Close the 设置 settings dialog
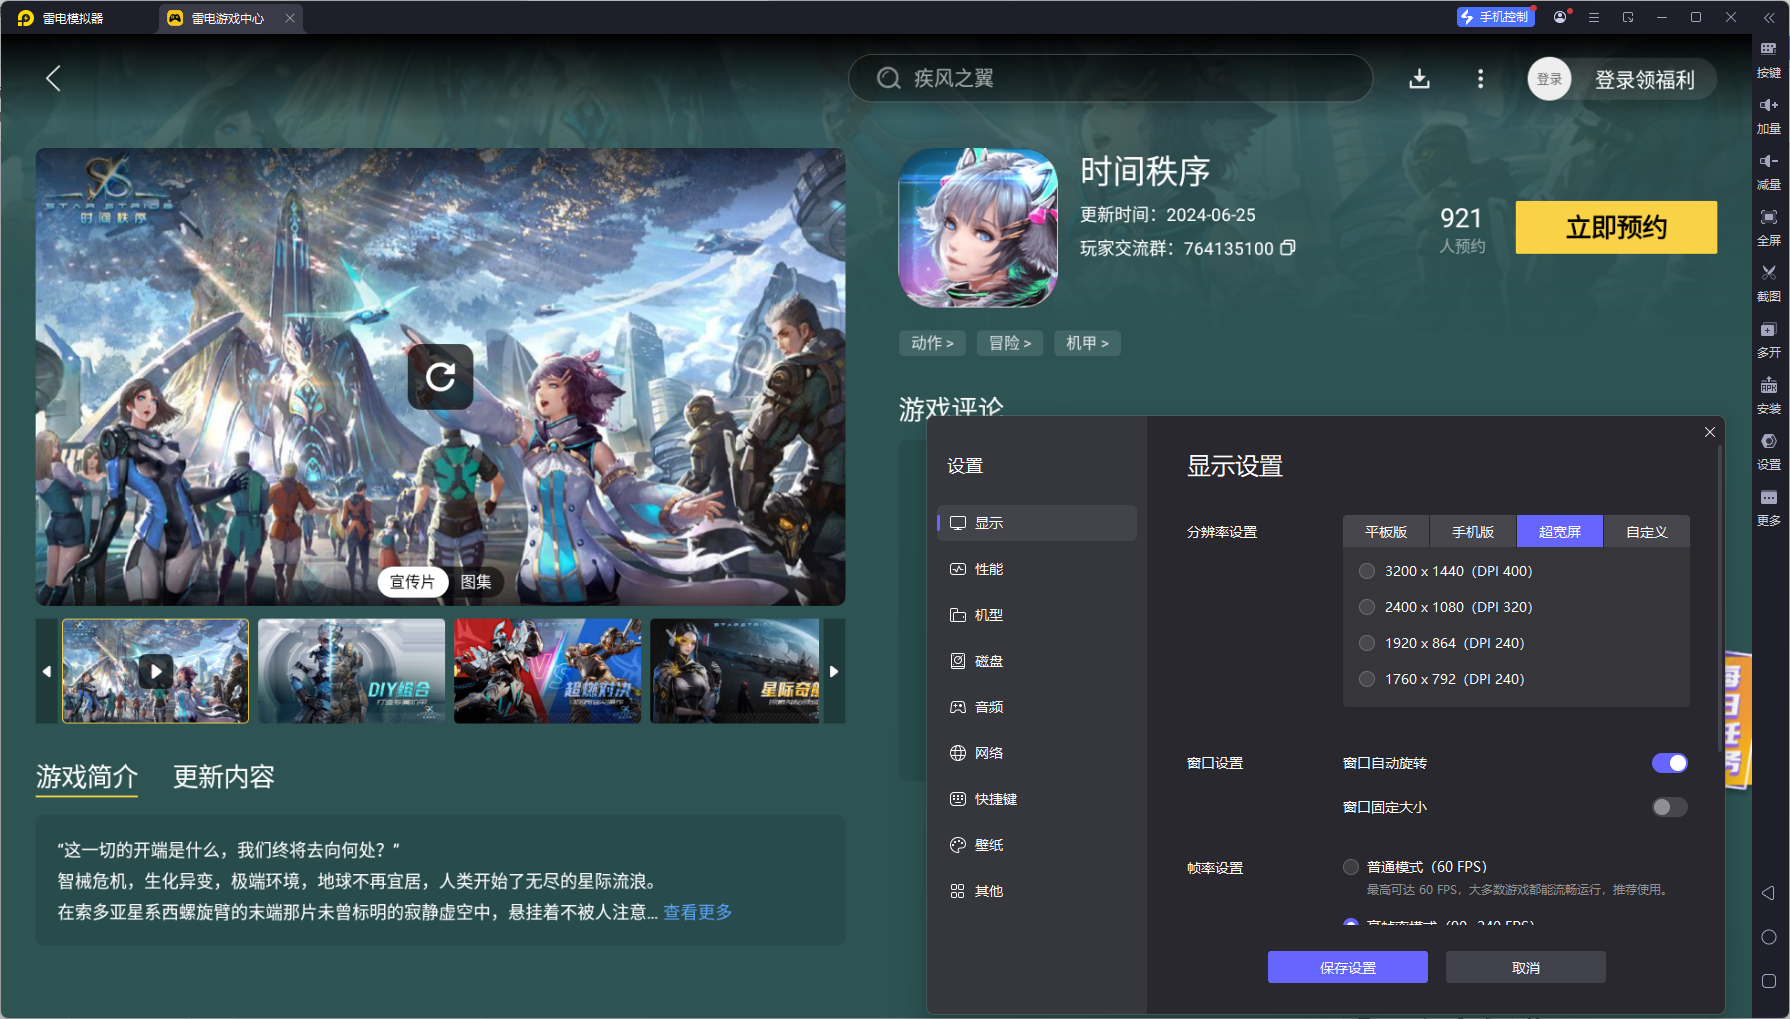 pos(1710,432)
